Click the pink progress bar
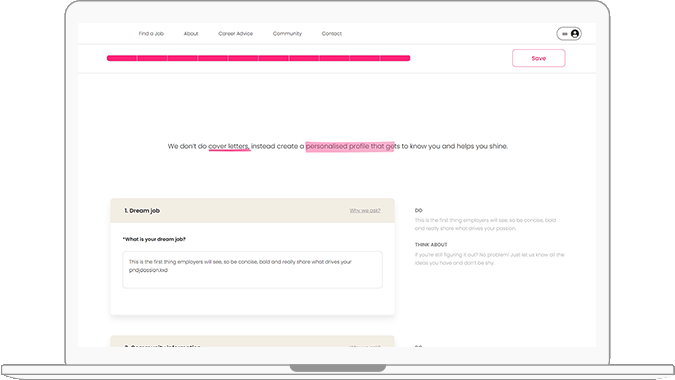Screen dimensions: 675x380 258,58
